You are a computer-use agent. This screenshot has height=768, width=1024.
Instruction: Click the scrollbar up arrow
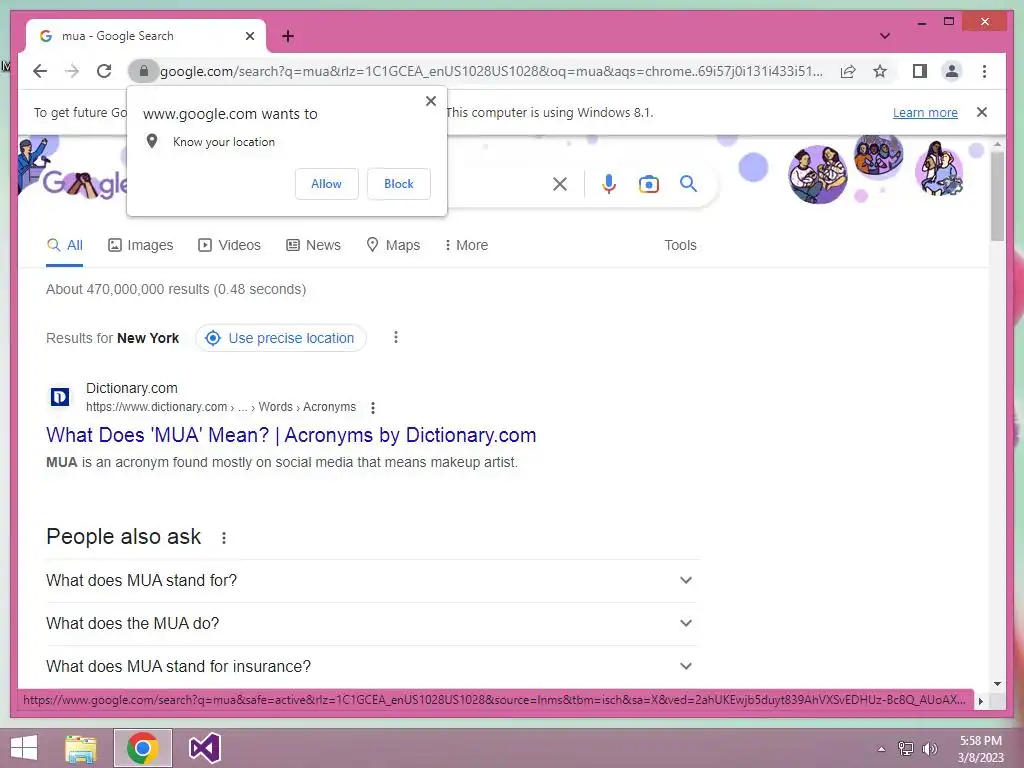coord(997,144)
